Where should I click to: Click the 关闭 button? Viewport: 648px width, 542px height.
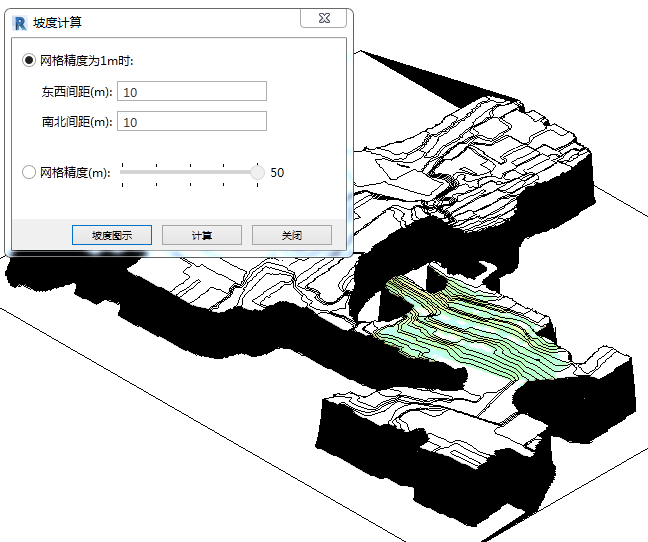(x=291, y=236)
